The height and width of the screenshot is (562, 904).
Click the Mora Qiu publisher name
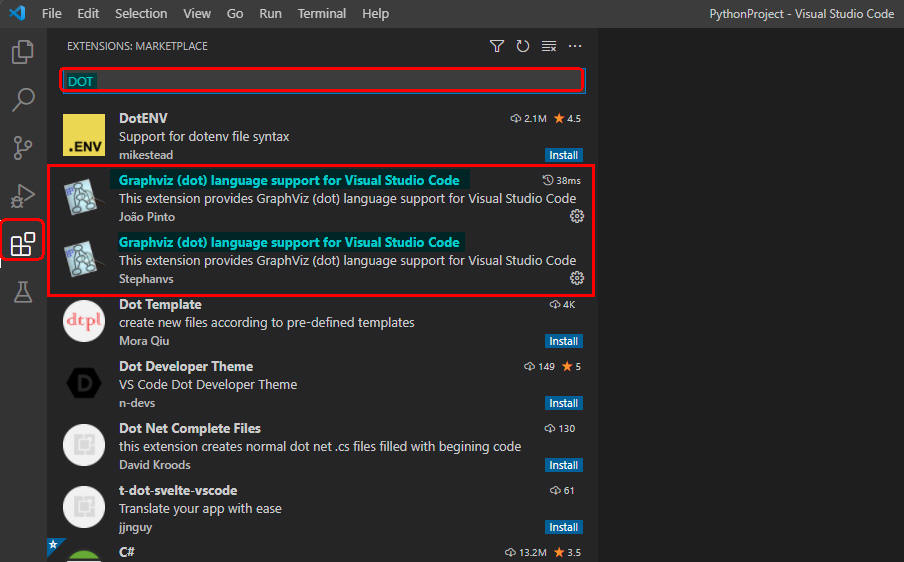pos(144,341)
